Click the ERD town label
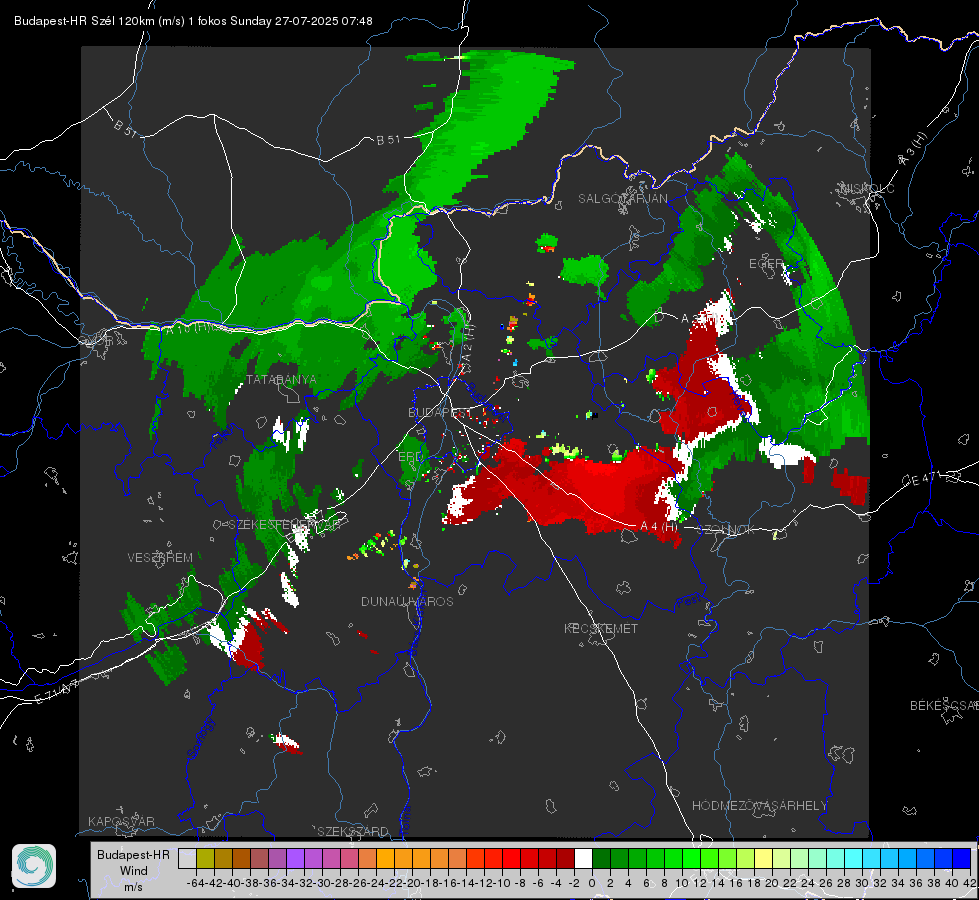 [x=410, y=457]
